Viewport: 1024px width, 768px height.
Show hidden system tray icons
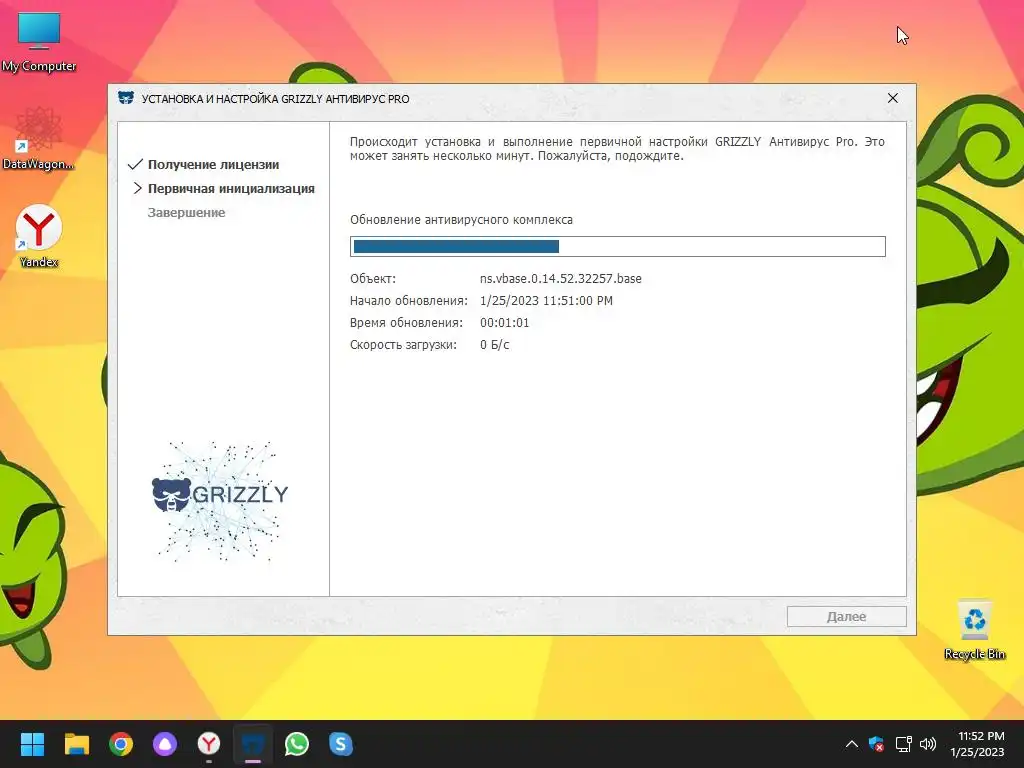(852, 744)
